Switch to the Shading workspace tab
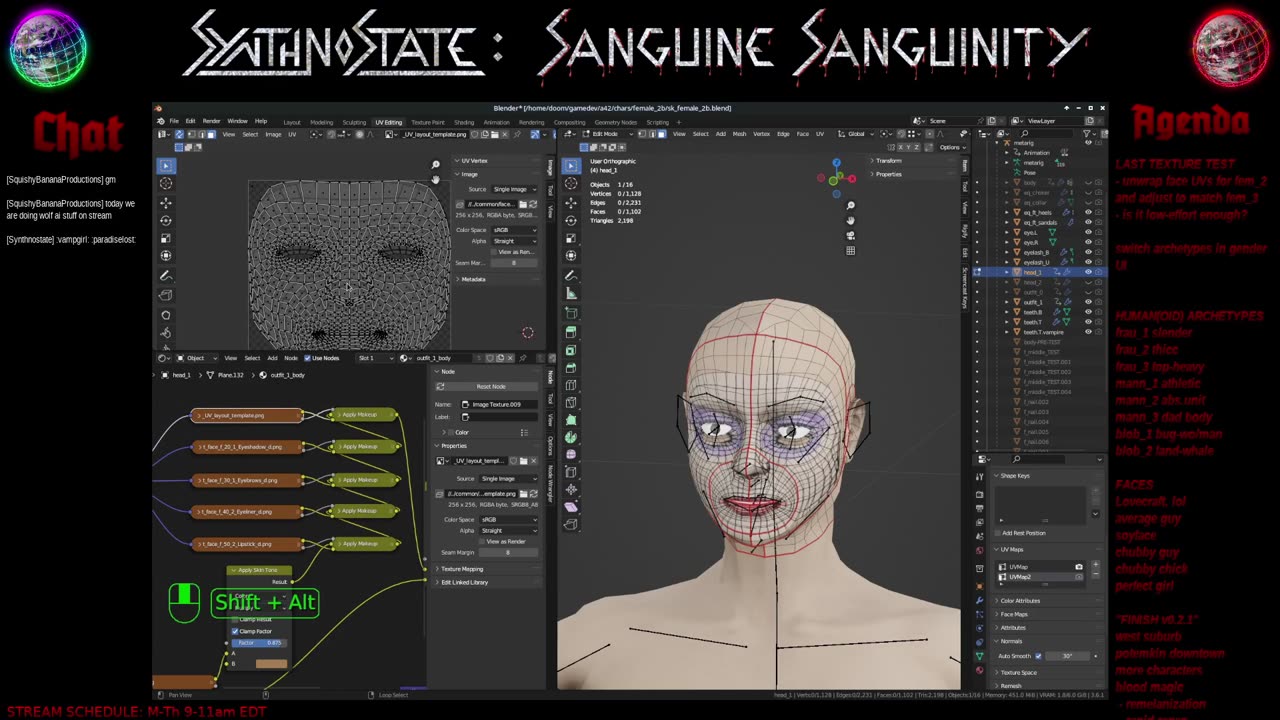The width and height of the screenshot is (1280, 720). (x=464, y=122)
